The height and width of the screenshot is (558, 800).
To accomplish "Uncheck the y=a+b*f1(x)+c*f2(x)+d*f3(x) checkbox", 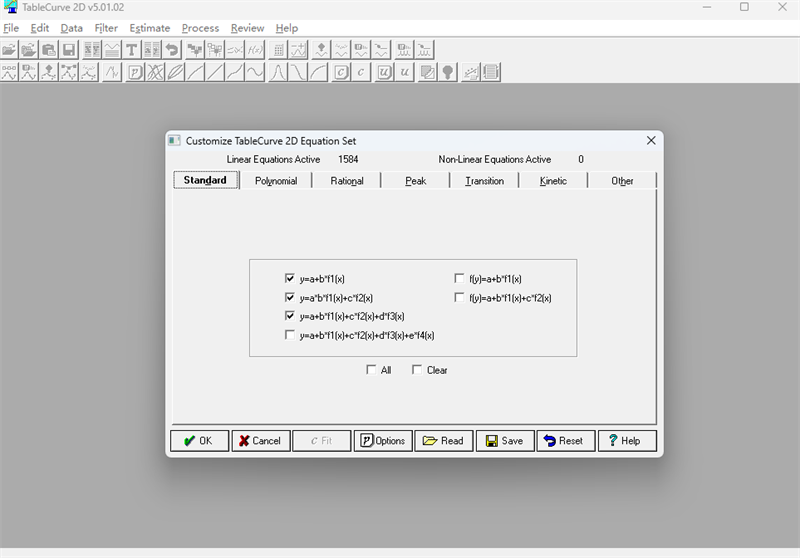I will (x=290, y=316).
